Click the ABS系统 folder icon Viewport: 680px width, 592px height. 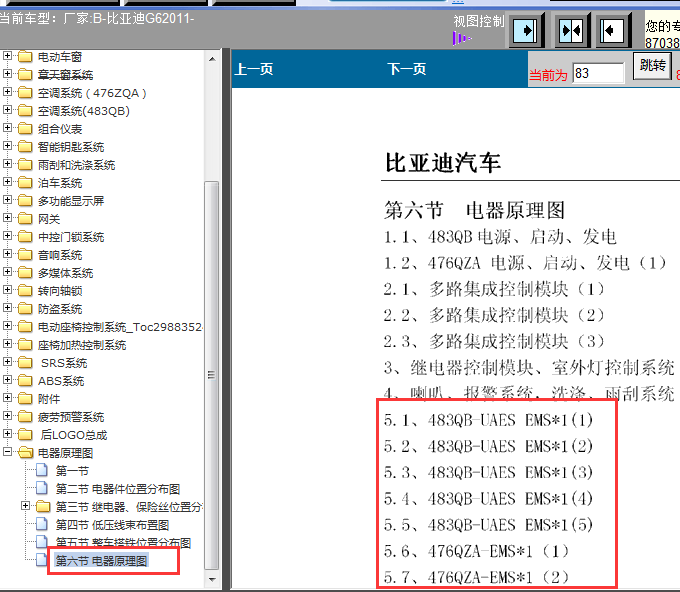tap(25, 381)
